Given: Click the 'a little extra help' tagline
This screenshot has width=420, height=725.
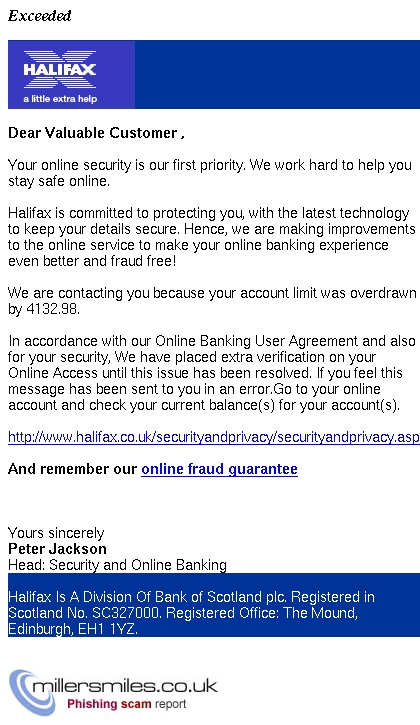Looking at the screenshot, I should pyautogui.click(x=60, y=98).
